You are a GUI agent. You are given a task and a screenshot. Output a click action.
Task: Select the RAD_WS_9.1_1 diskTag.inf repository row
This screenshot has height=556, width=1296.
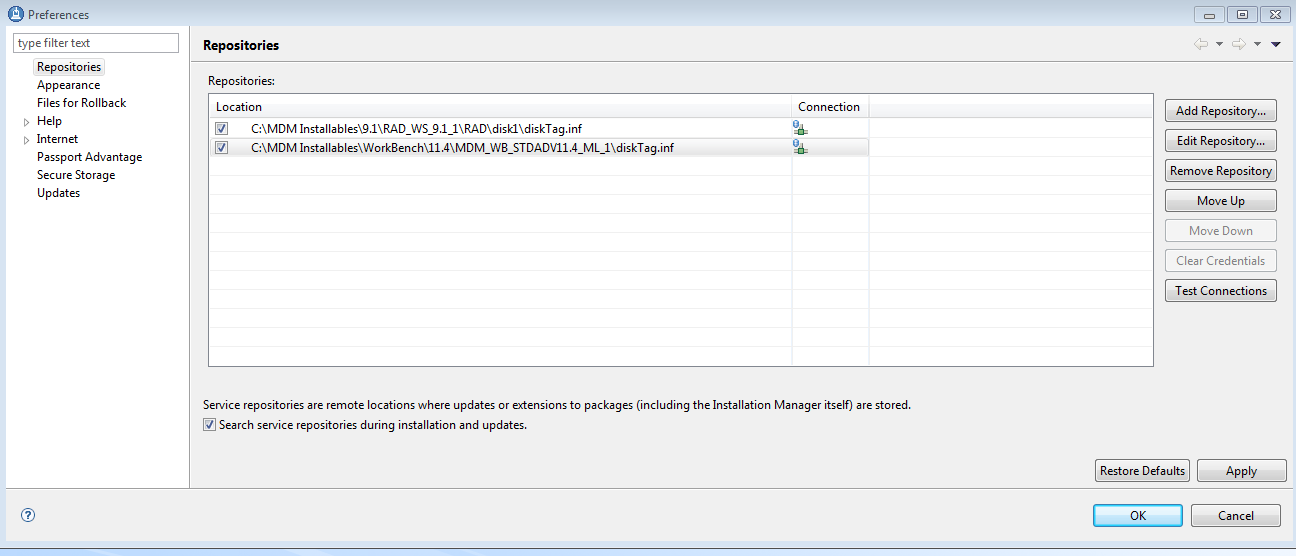[x=538, y=128]
